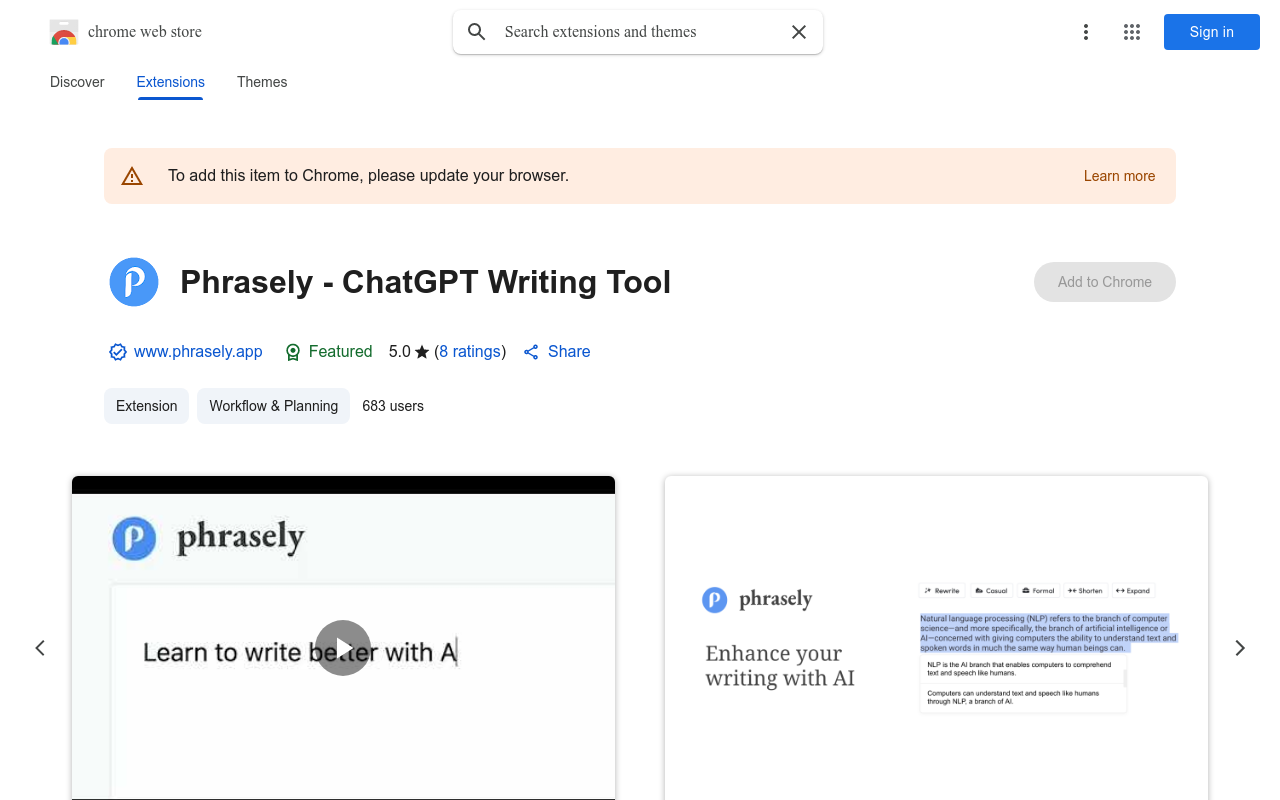Click the Phrasely - ChatGPT Writing Tool title
This screenshot has width=1280, height=800.
coord(426,282)
